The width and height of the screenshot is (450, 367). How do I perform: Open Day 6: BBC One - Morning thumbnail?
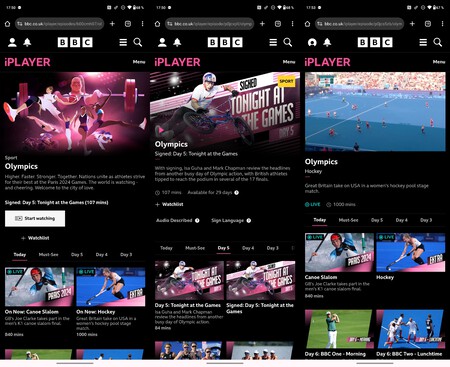click(x=338, y=329)
